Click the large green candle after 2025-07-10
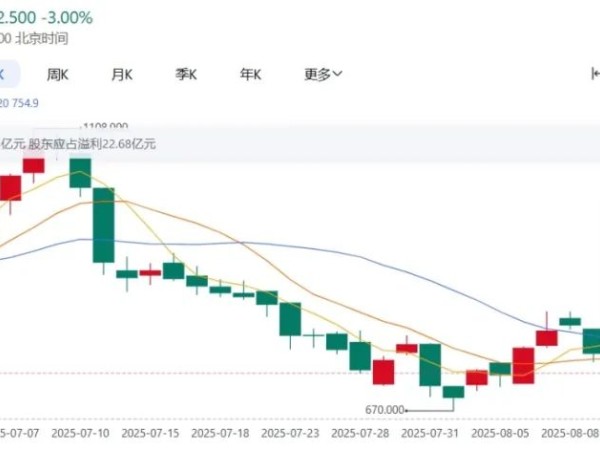 pos(103,225)
